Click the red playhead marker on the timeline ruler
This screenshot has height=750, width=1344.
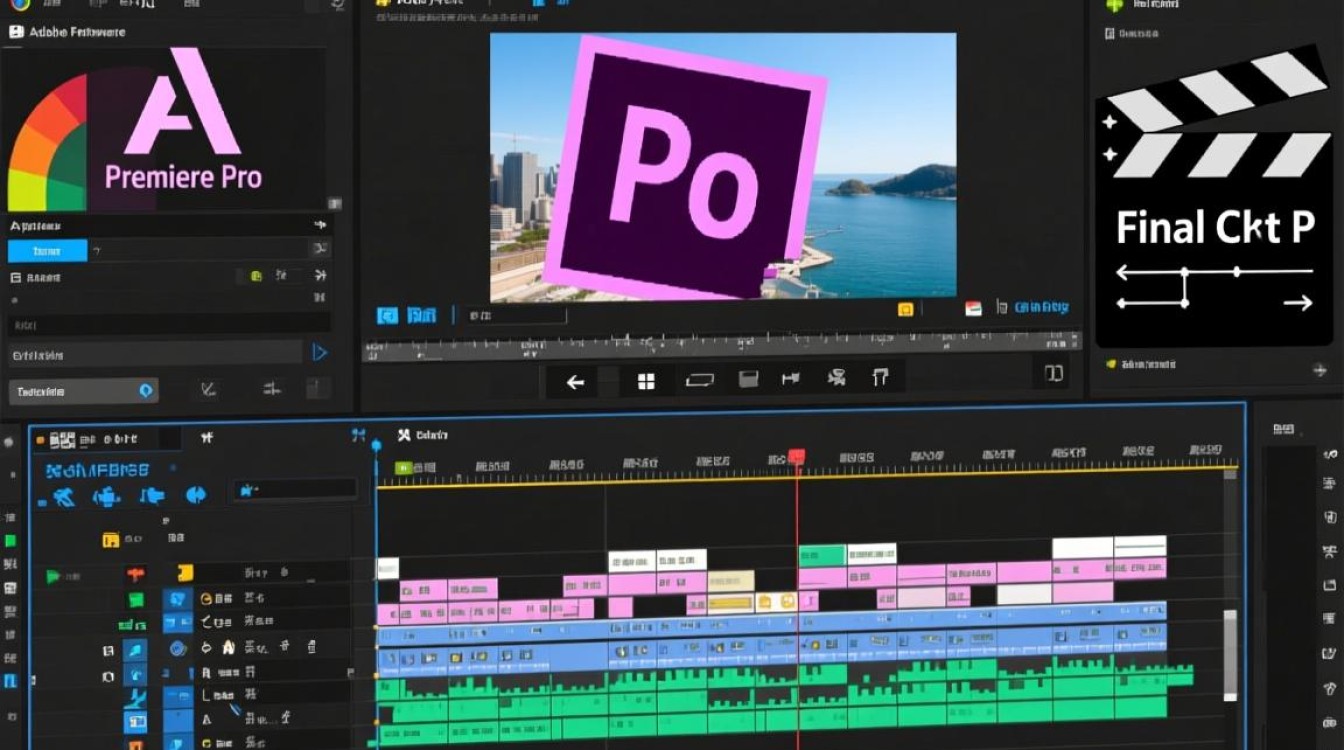797,456
